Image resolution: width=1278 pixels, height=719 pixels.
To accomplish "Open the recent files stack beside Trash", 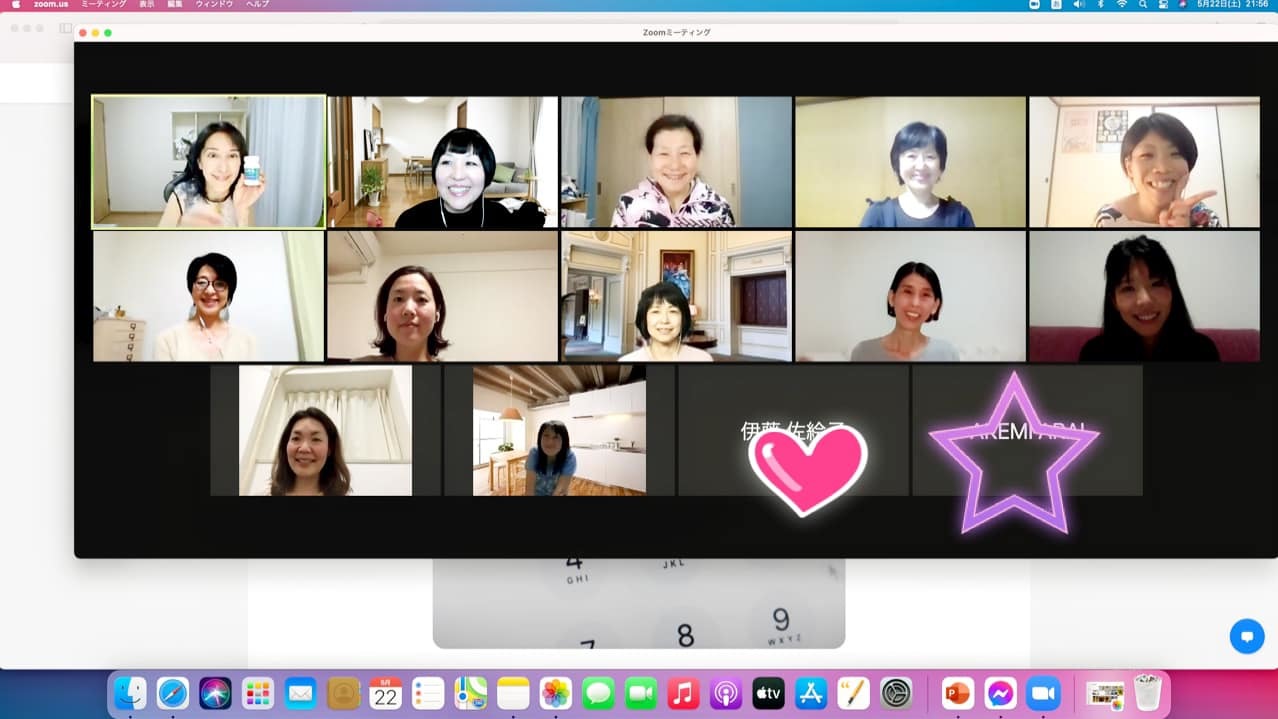I will (x=1104, y=693).
